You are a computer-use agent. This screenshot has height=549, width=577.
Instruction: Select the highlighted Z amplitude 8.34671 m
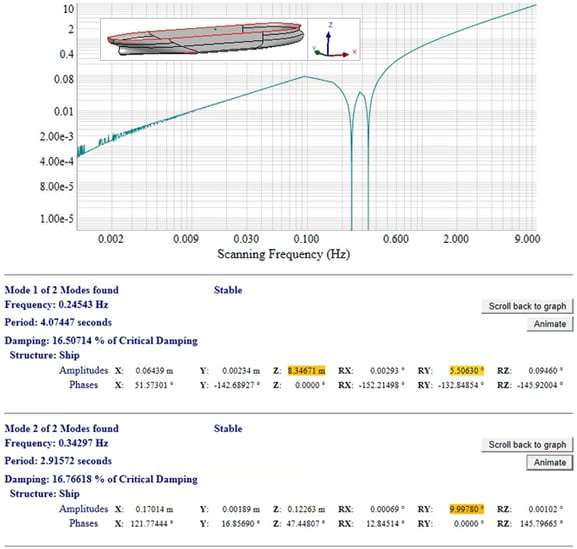pos(307,371)
